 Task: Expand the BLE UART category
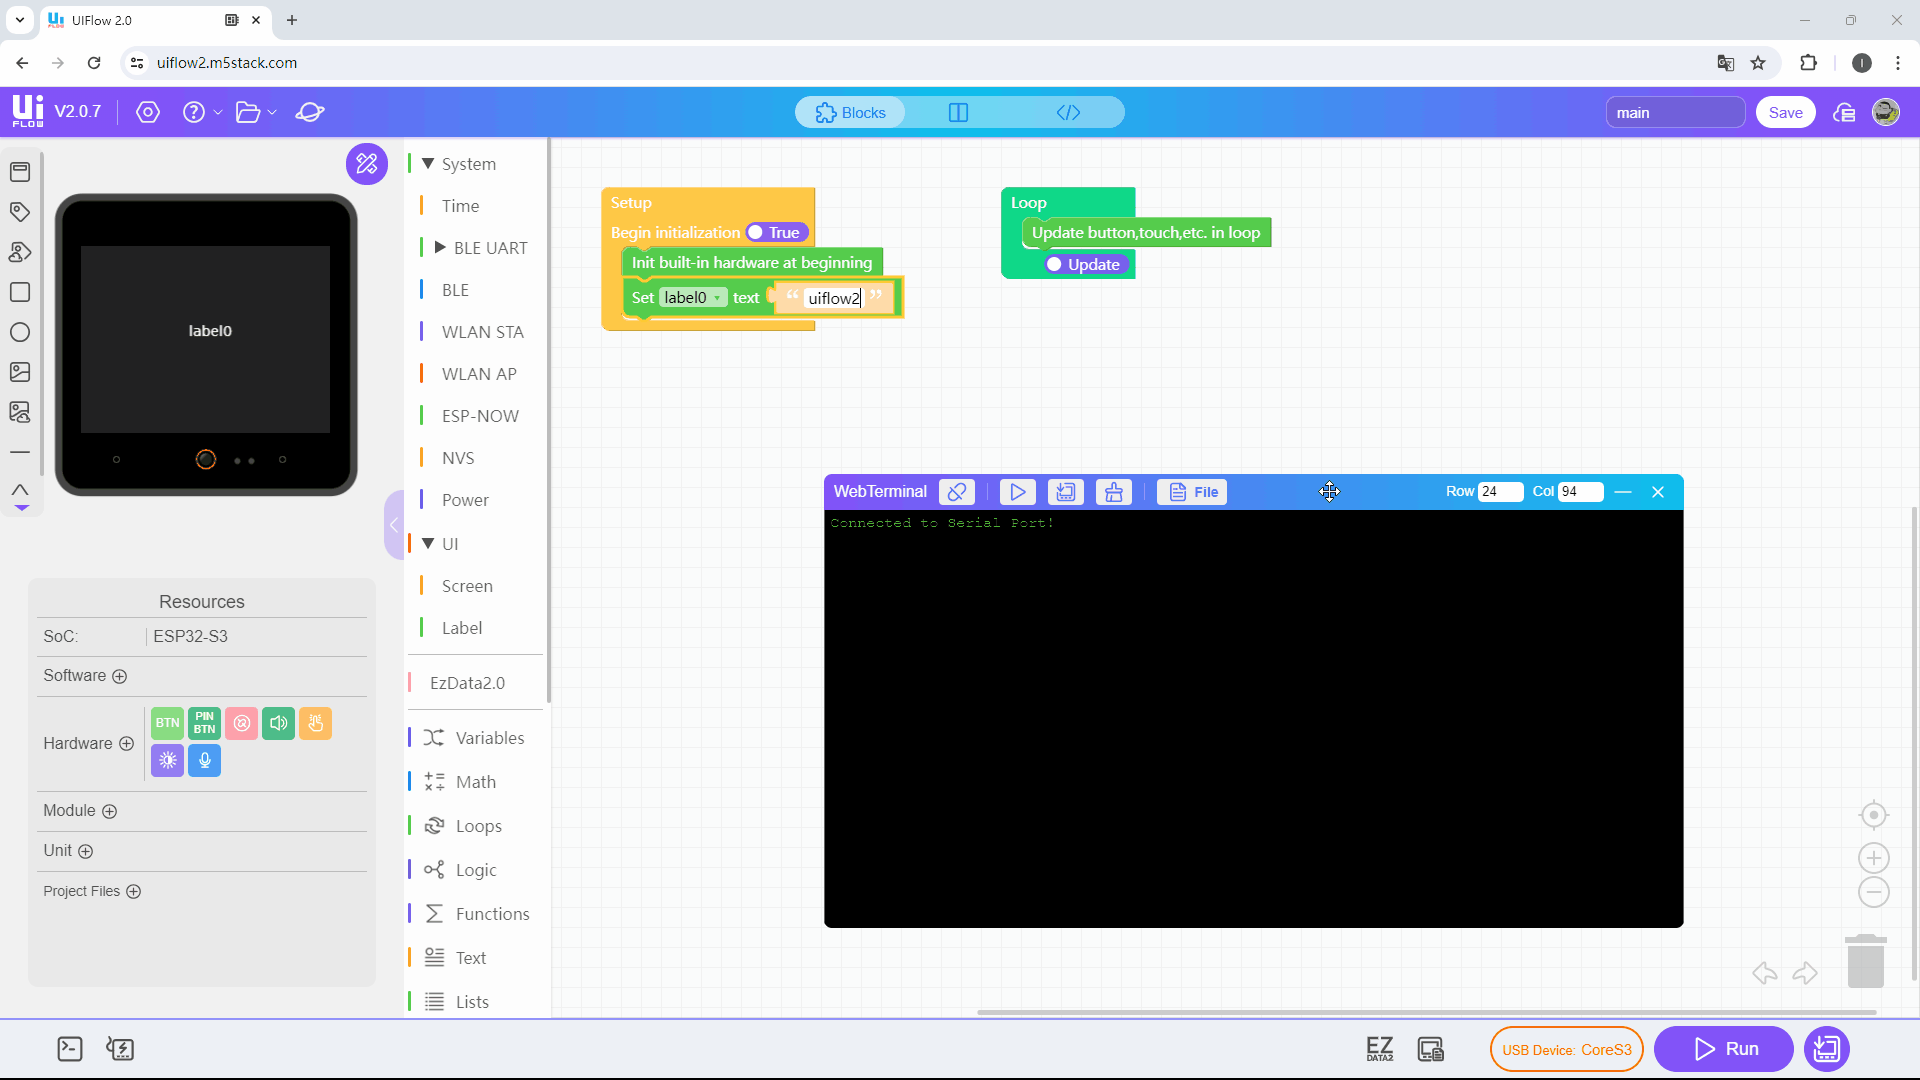[x=440, y=247]
